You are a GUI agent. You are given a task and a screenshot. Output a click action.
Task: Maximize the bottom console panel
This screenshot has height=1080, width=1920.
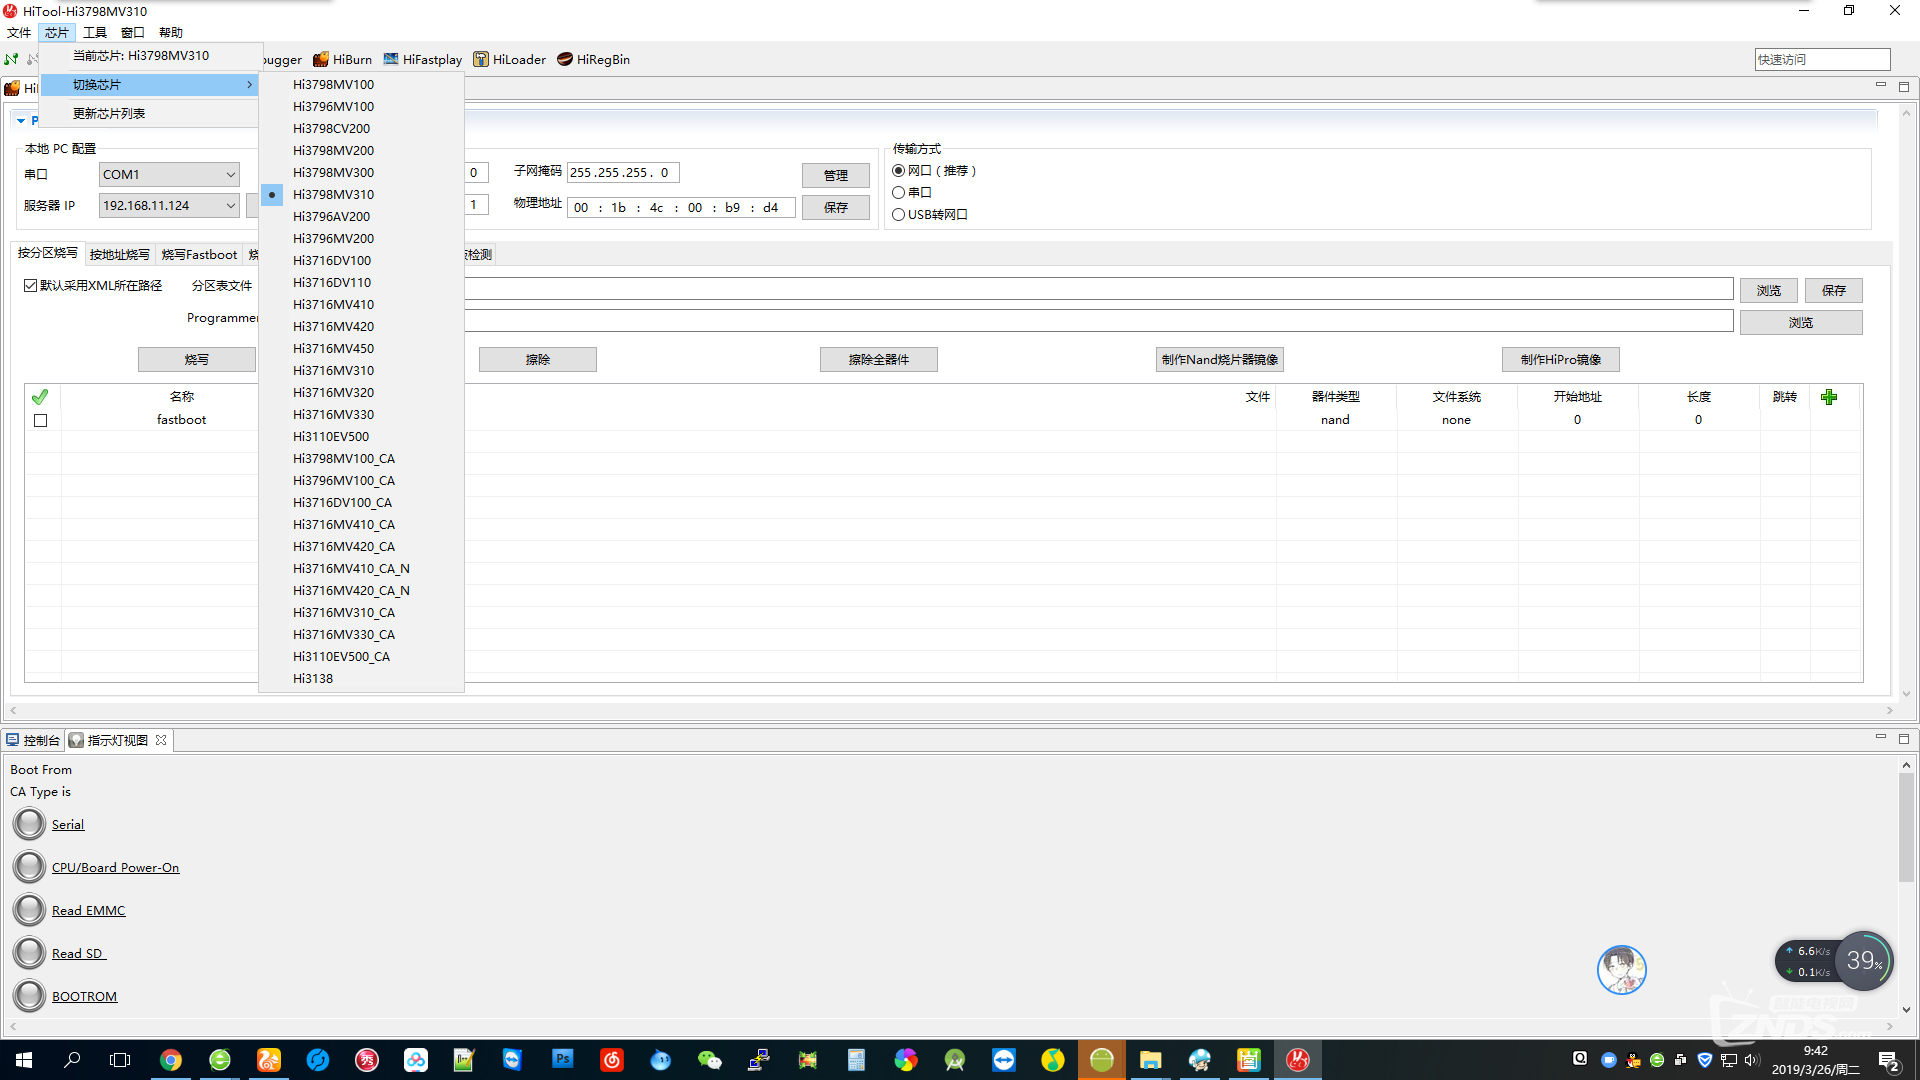[1904, 738]
